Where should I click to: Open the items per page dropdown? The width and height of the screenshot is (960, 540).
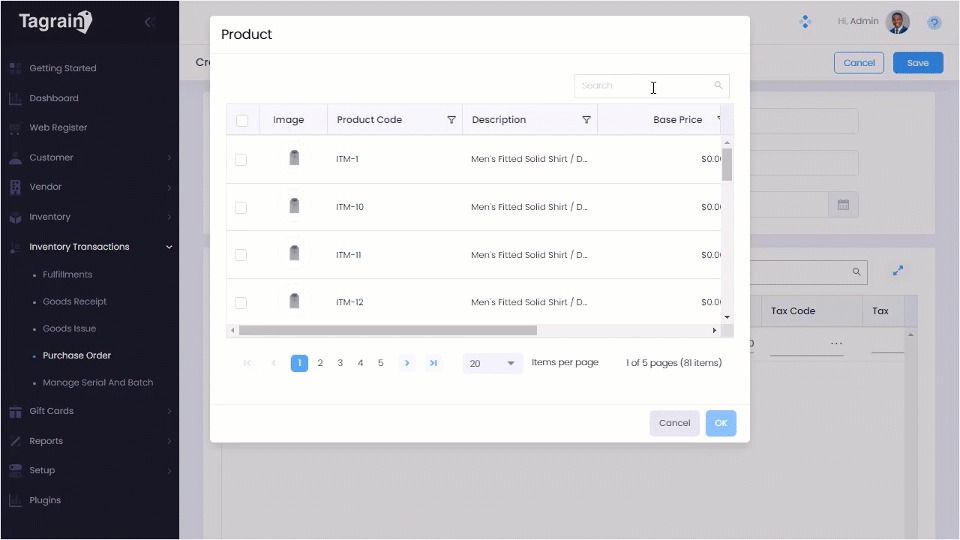click(492, 363)
